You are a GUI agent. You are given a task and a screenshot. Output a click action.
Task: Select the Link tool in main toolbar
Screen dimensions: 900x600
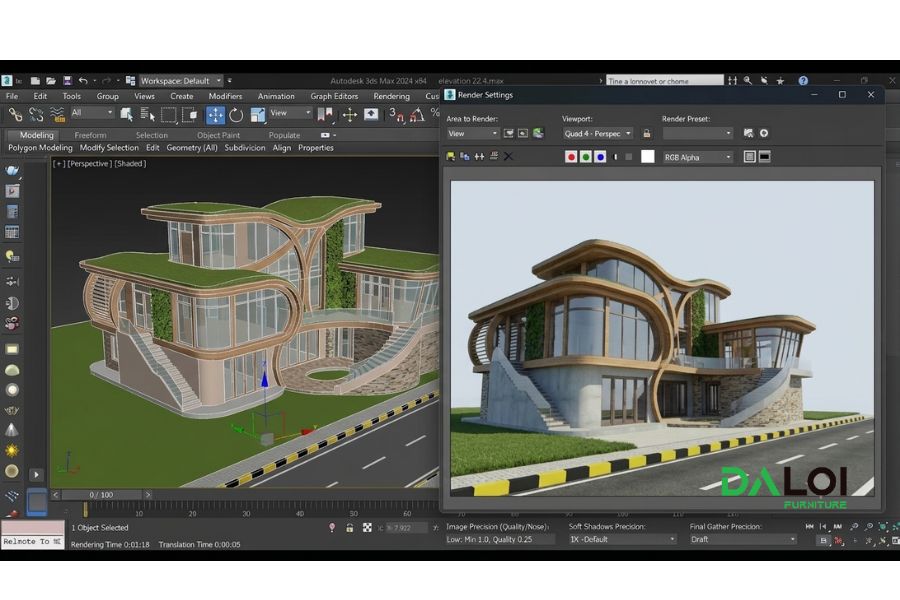pyautogui.click(x=15, y=115)
